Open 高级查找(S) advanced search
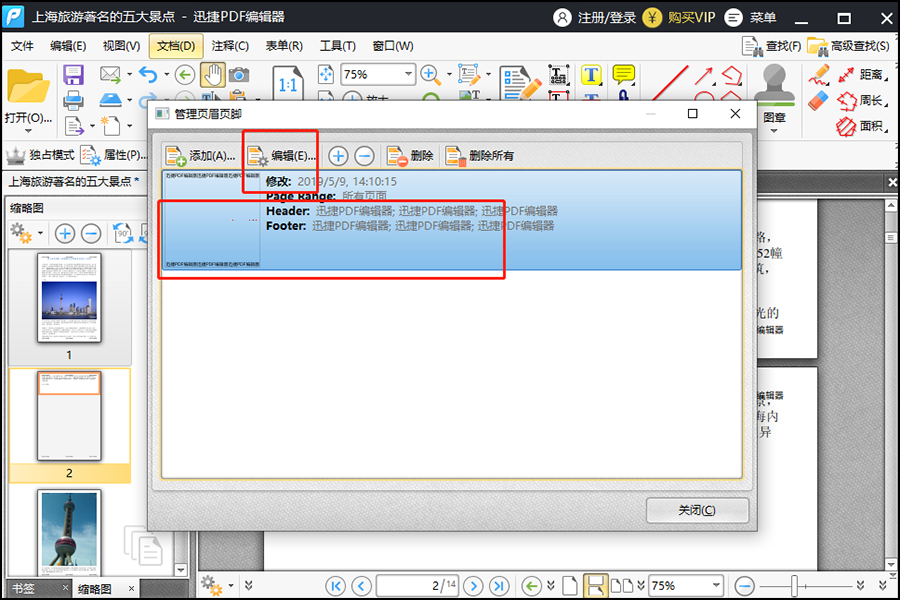Image resolution: width=900 pixels, height=600 pixels. (848, 46)
